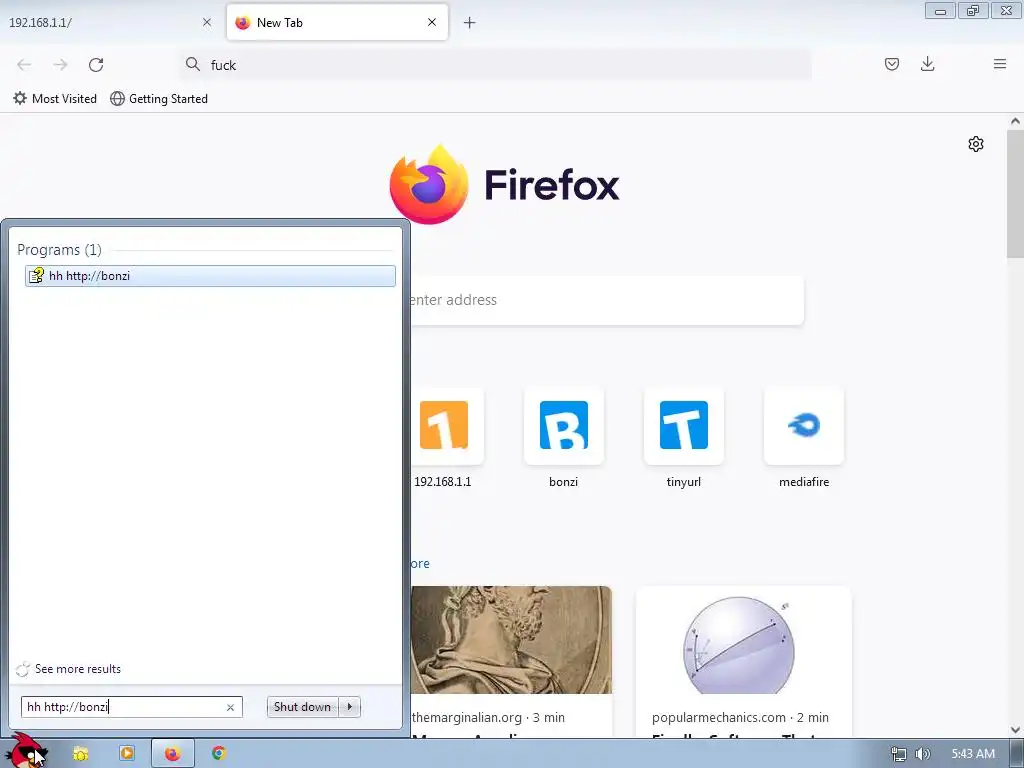1024x768 pixels.
Task: Open the Firefox hamburger application menu
Action: 999,64
